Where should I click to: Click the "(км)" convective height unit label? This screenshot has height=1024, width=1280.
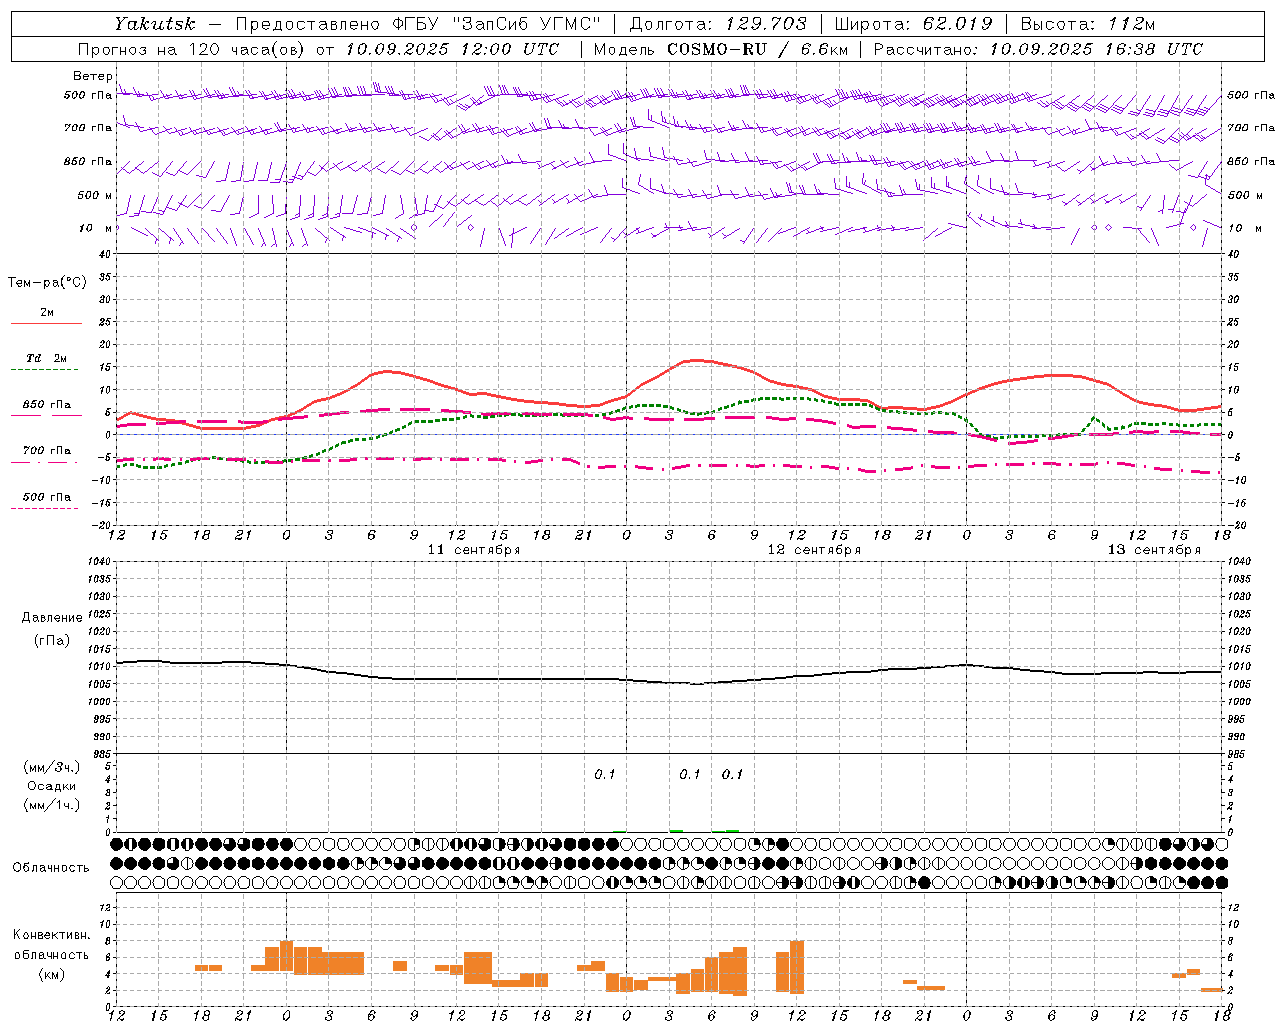point(52,974)
